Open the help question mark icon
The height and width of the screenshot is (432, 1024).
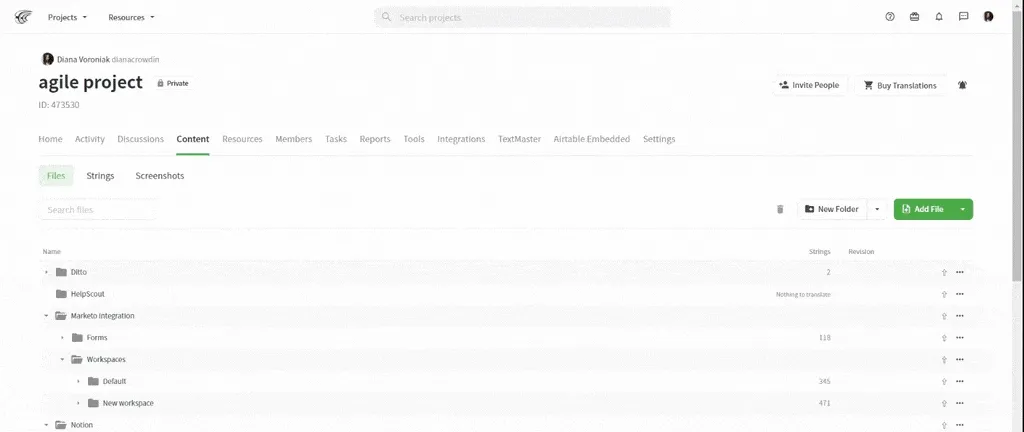[x=889, y=17]
